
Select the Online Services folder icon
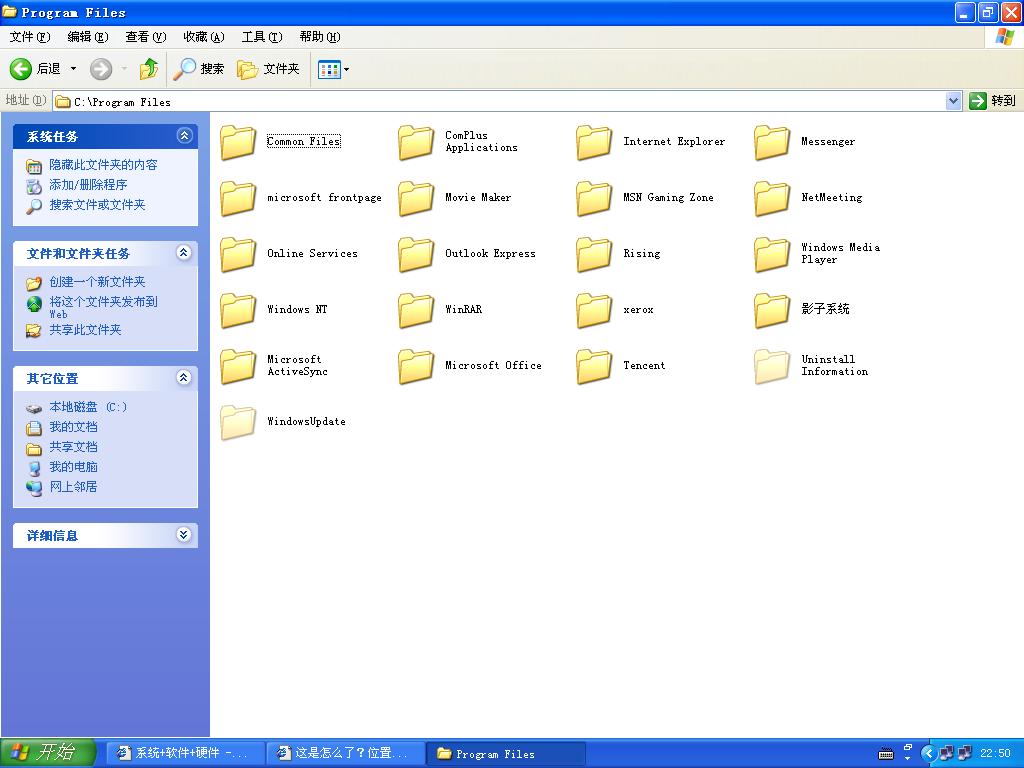point(238,254)
